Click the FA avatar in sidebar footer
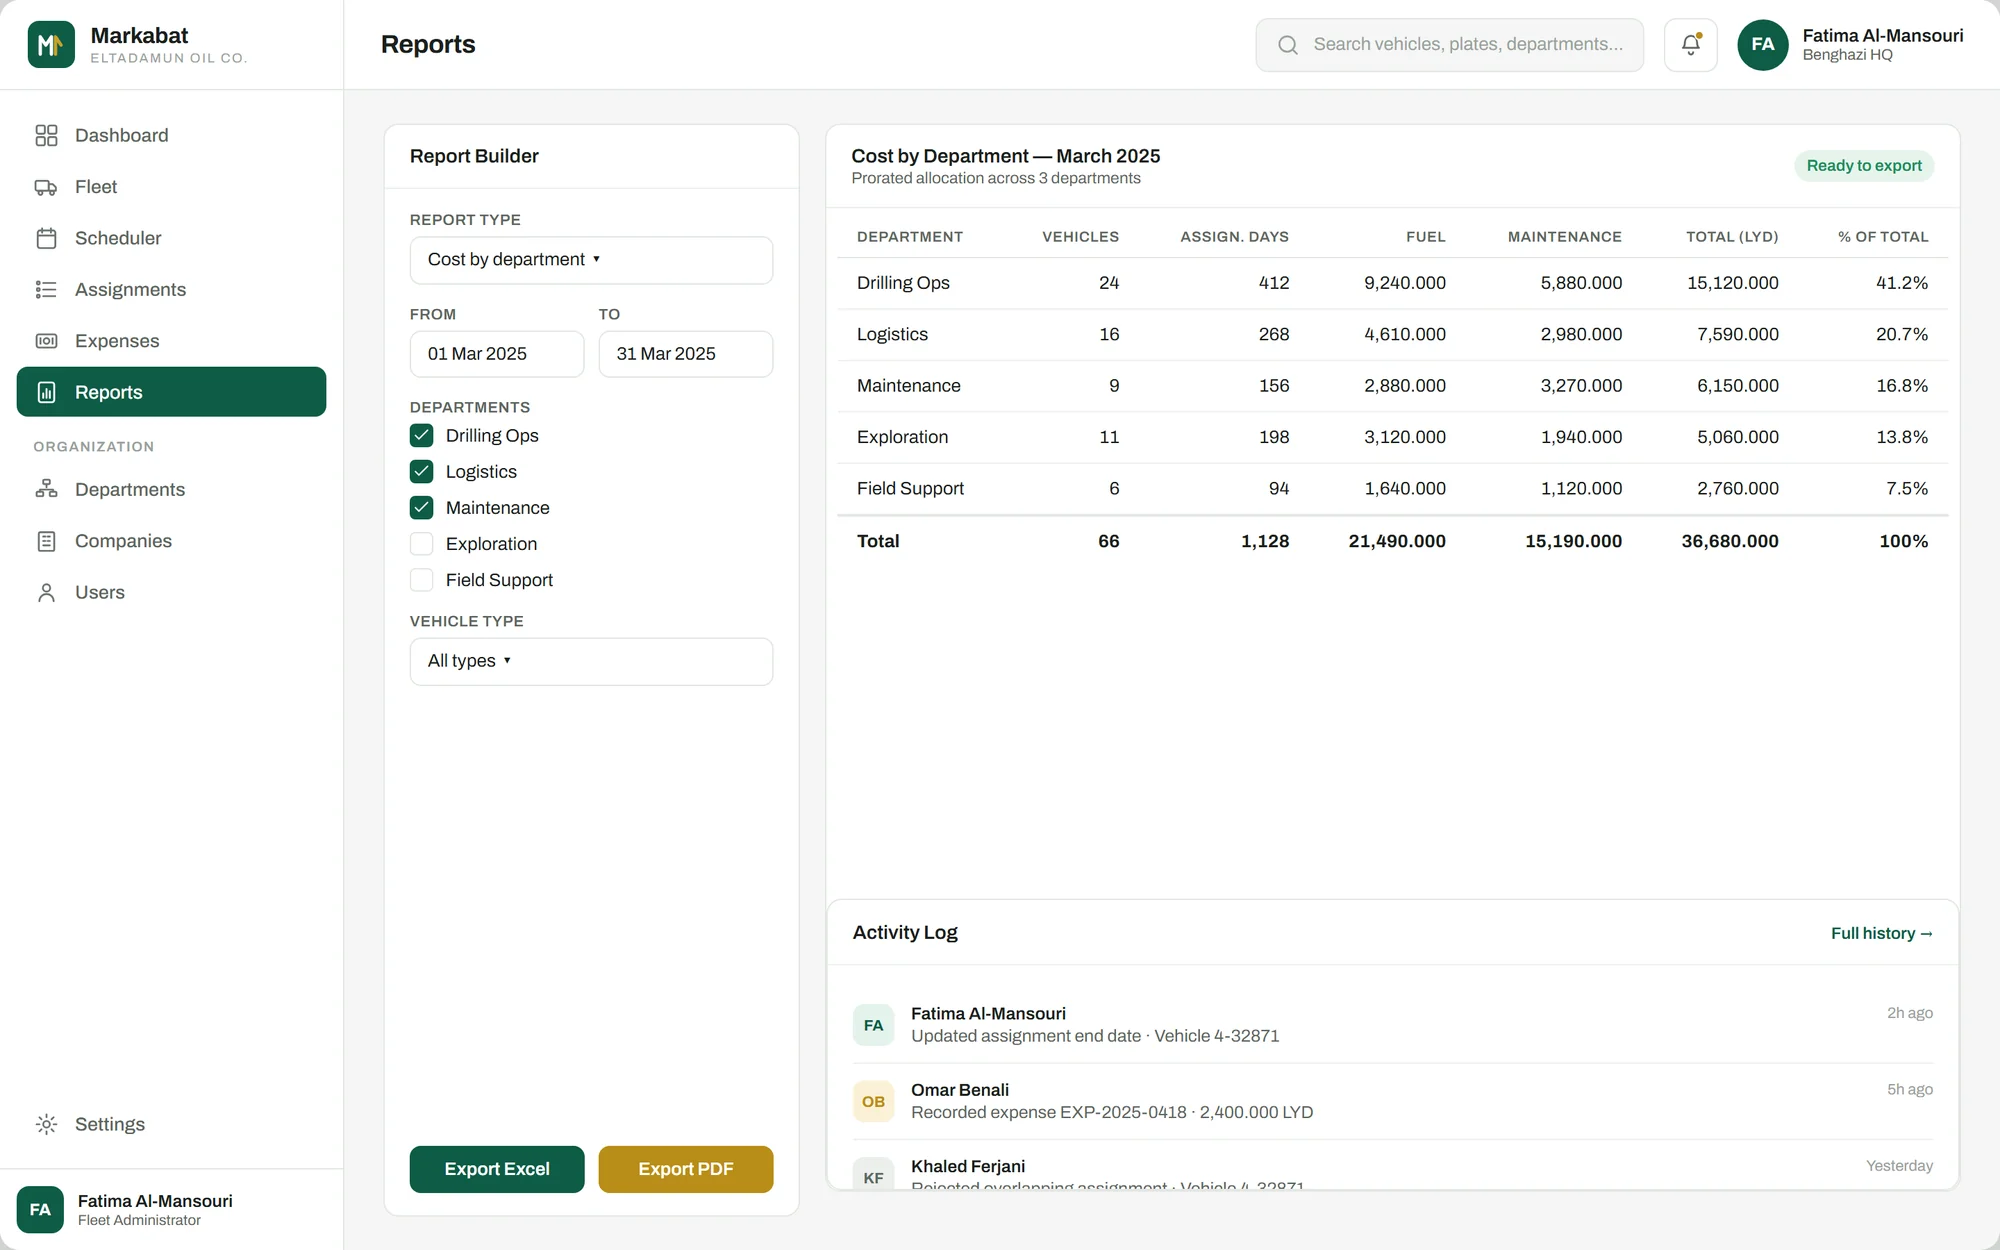This screenshot has width=2000, height=1250. tap(40, 1209)
